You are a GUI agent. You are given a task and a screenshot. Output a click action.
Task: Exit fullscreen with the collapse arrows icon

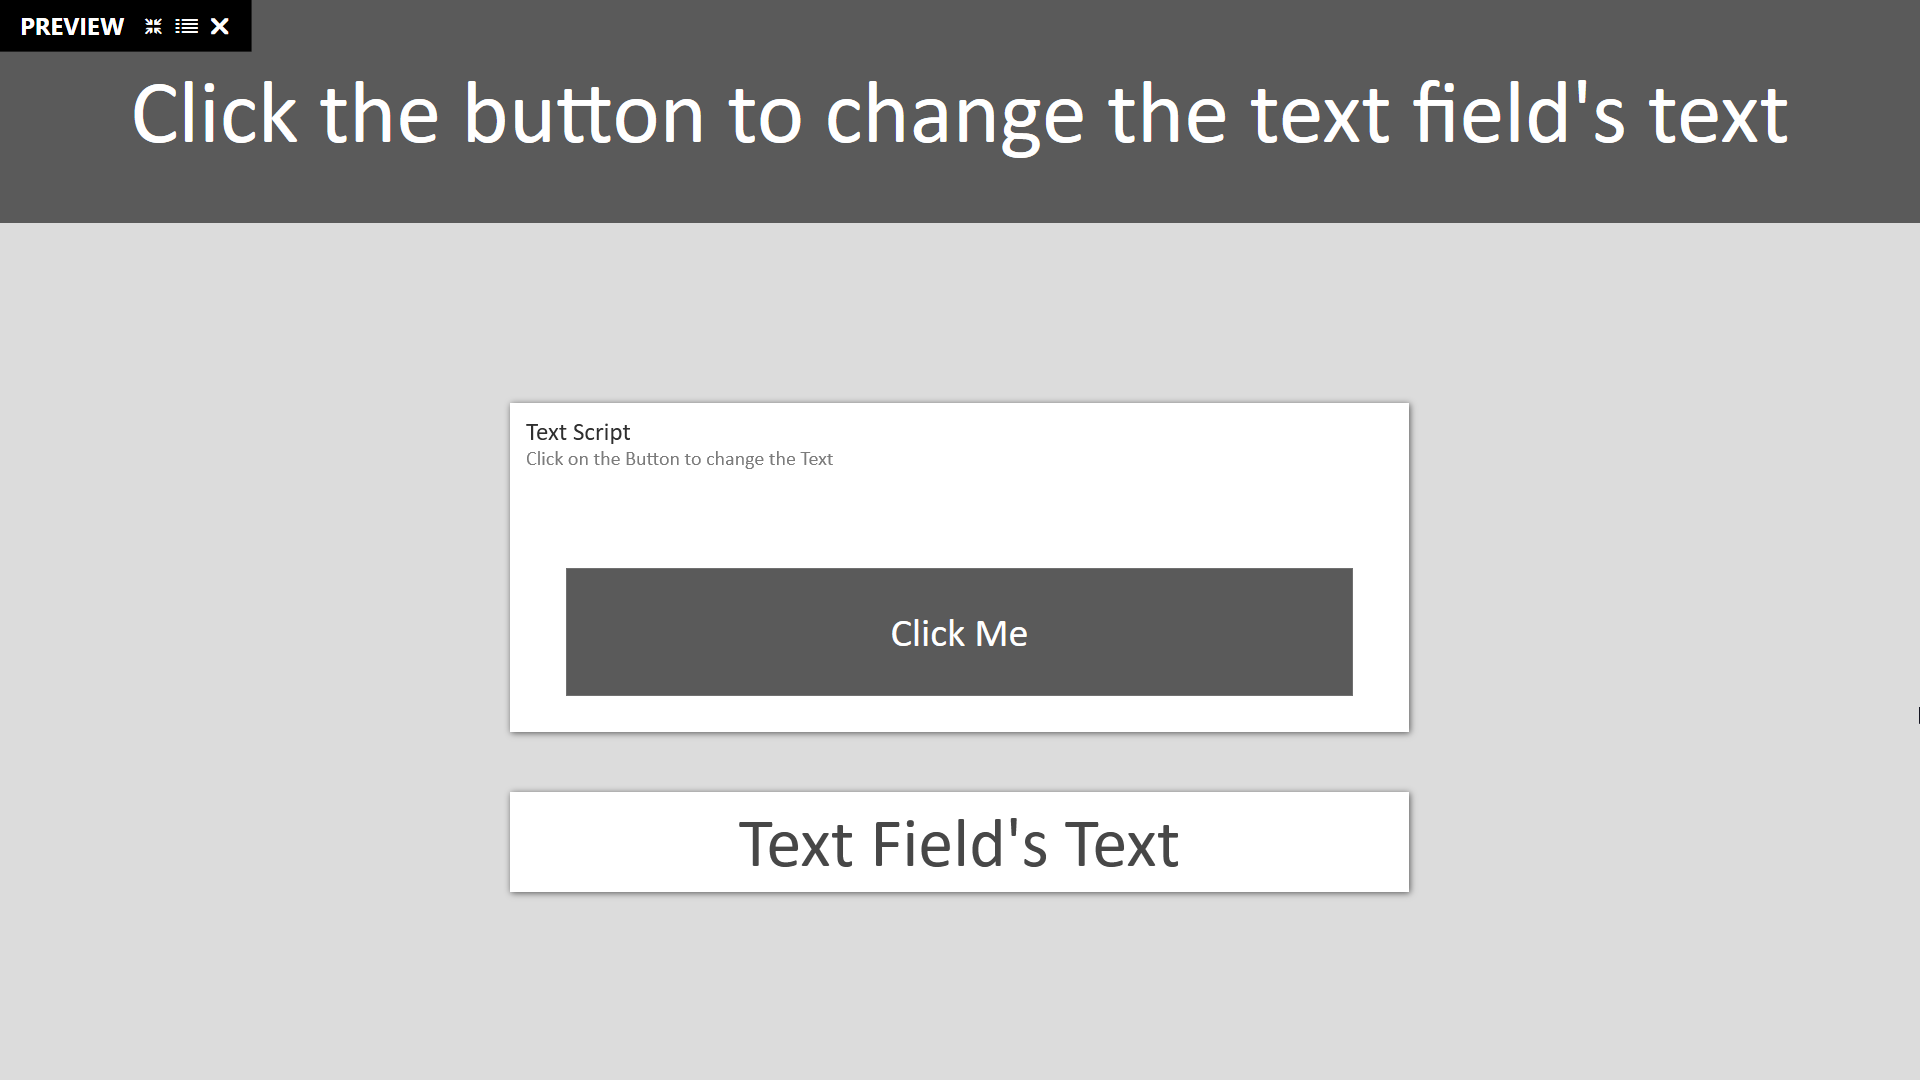[153, 27]
